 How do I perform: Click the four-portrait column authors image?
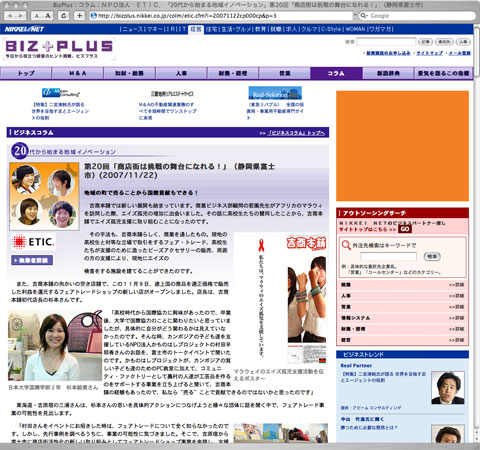(44, 196)
